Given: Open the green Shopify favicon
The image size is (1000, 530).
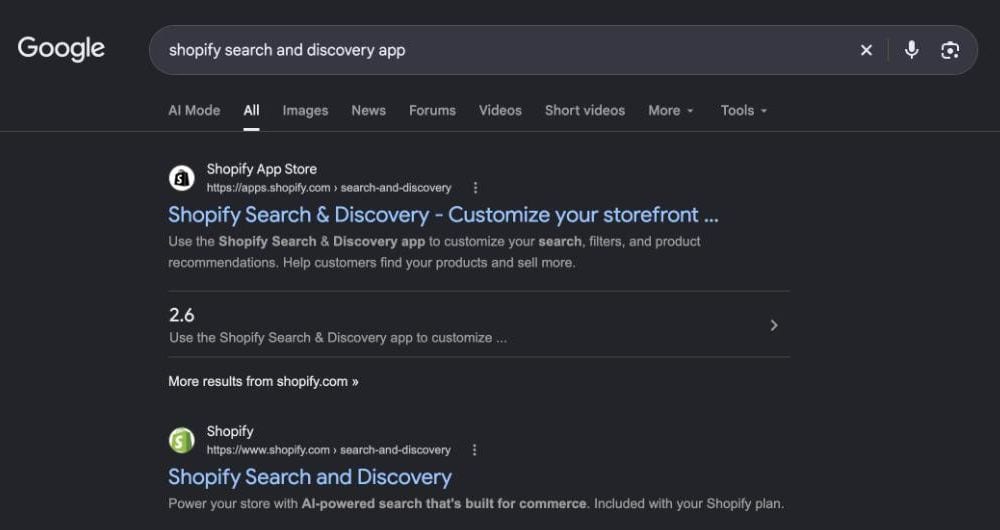Looking at the screenshot, I should (x=182, y=440).
